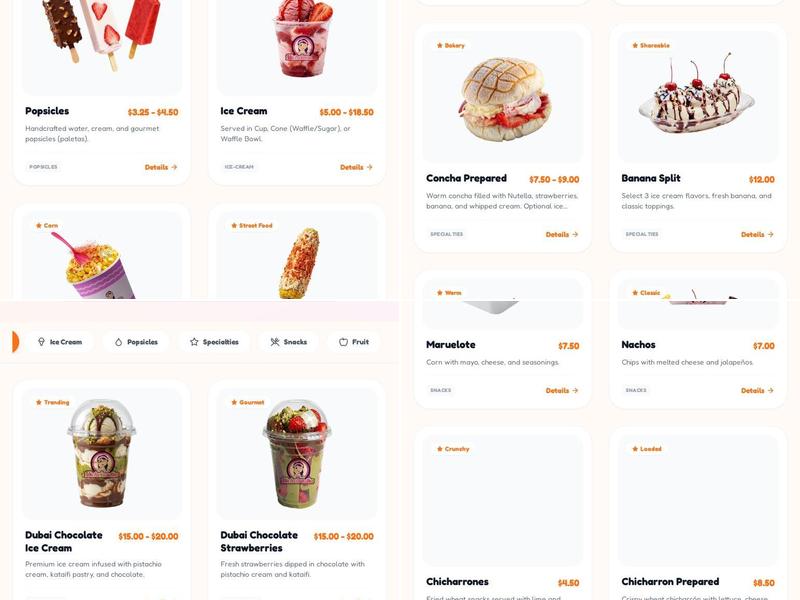
Task: Click the SPECIALTIES tag under Concha Prepared
Action: (446, 234)
